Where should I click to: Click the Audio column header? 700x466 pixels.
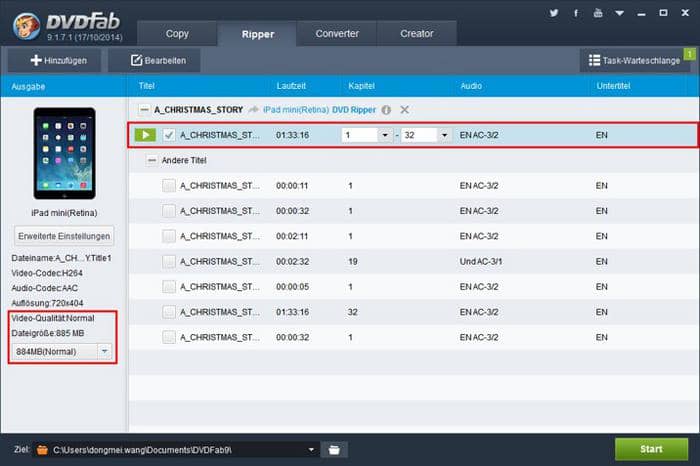tap(471, 86)
